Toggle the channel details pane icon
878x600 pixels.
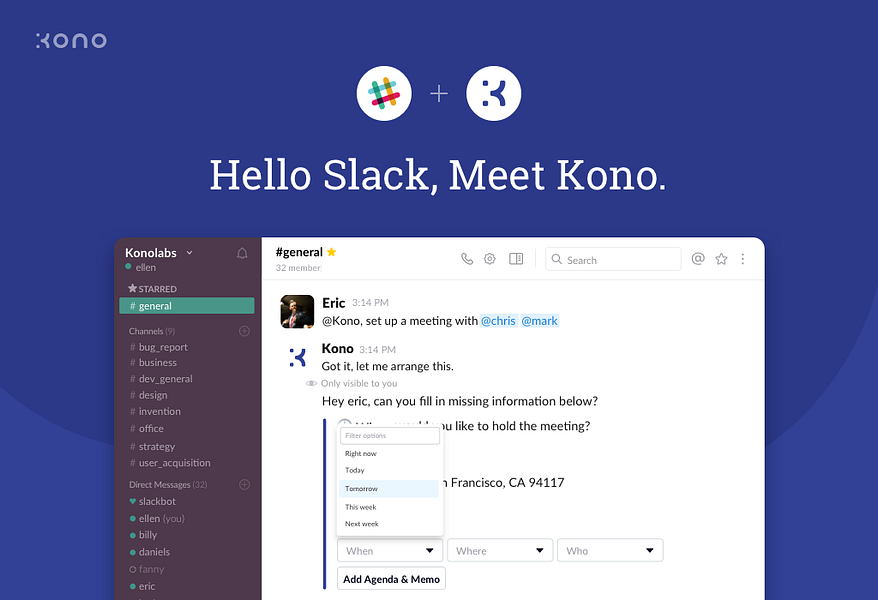coord(516,259)
